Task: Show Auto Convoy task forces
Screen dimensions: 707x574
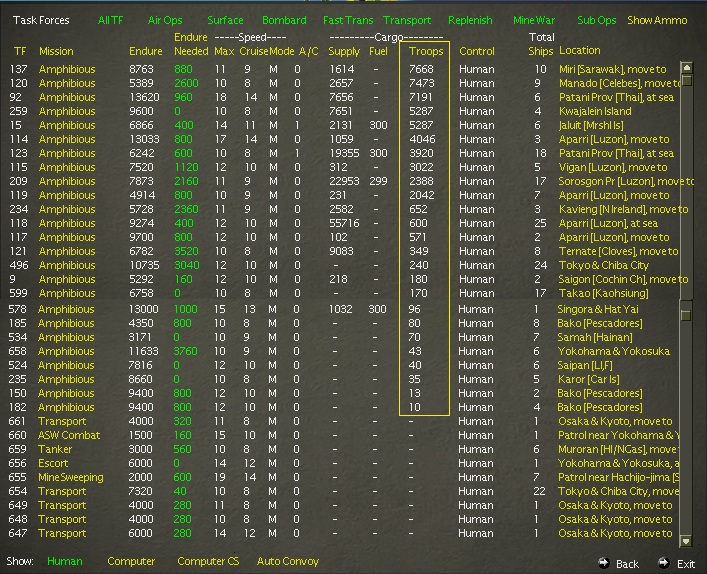Action: [x=288, y=561]
